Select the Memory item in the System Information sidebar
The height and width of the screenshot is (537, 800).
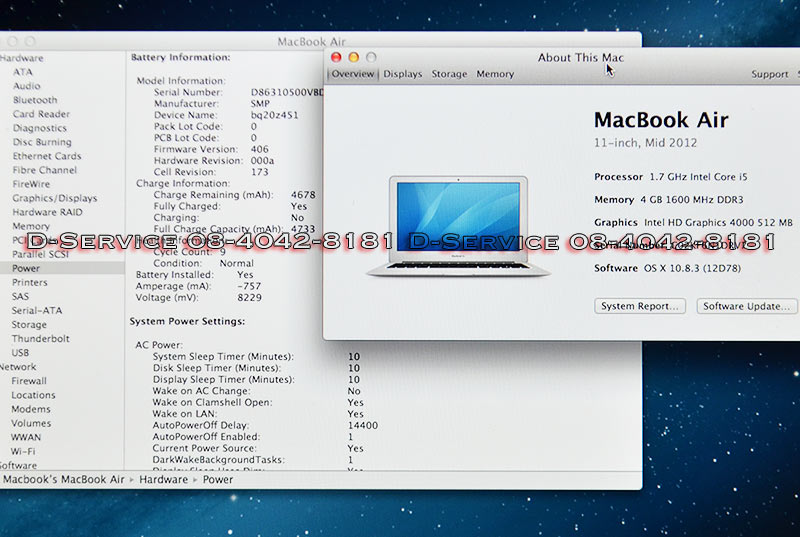coord(31,226)
